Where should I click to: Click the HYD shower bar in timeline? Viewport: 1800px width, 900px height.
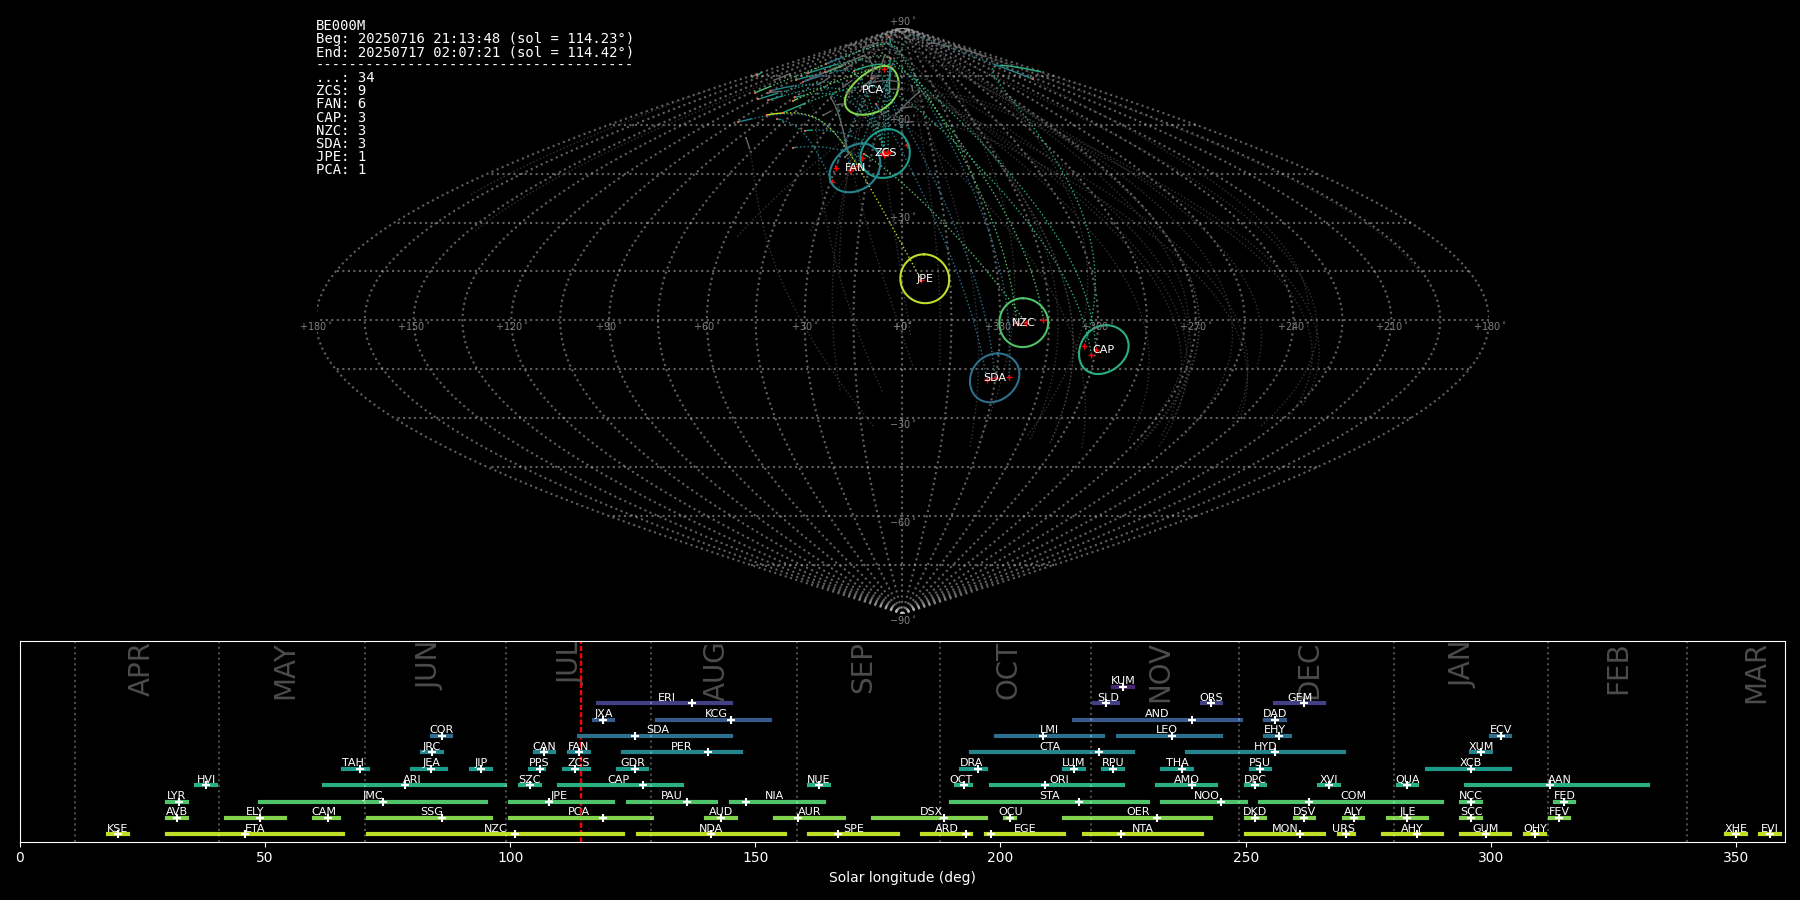1265,752
